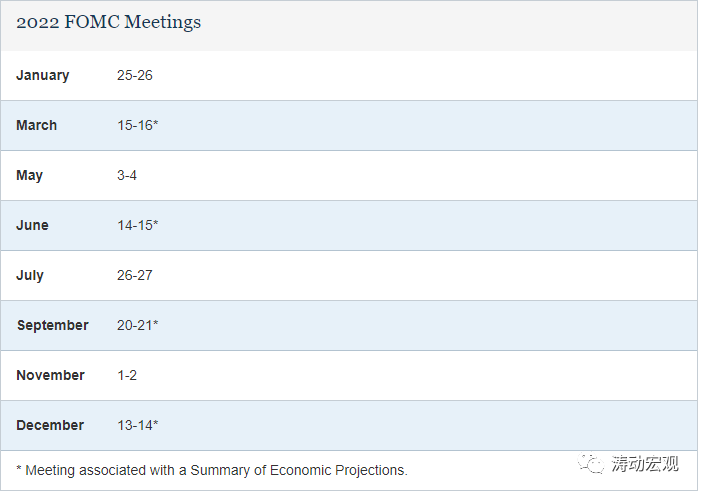The height and width of the screenshot is (494, 701).
Task: Click the 涛动宏观 watermark text
Action: click(647, 464)
